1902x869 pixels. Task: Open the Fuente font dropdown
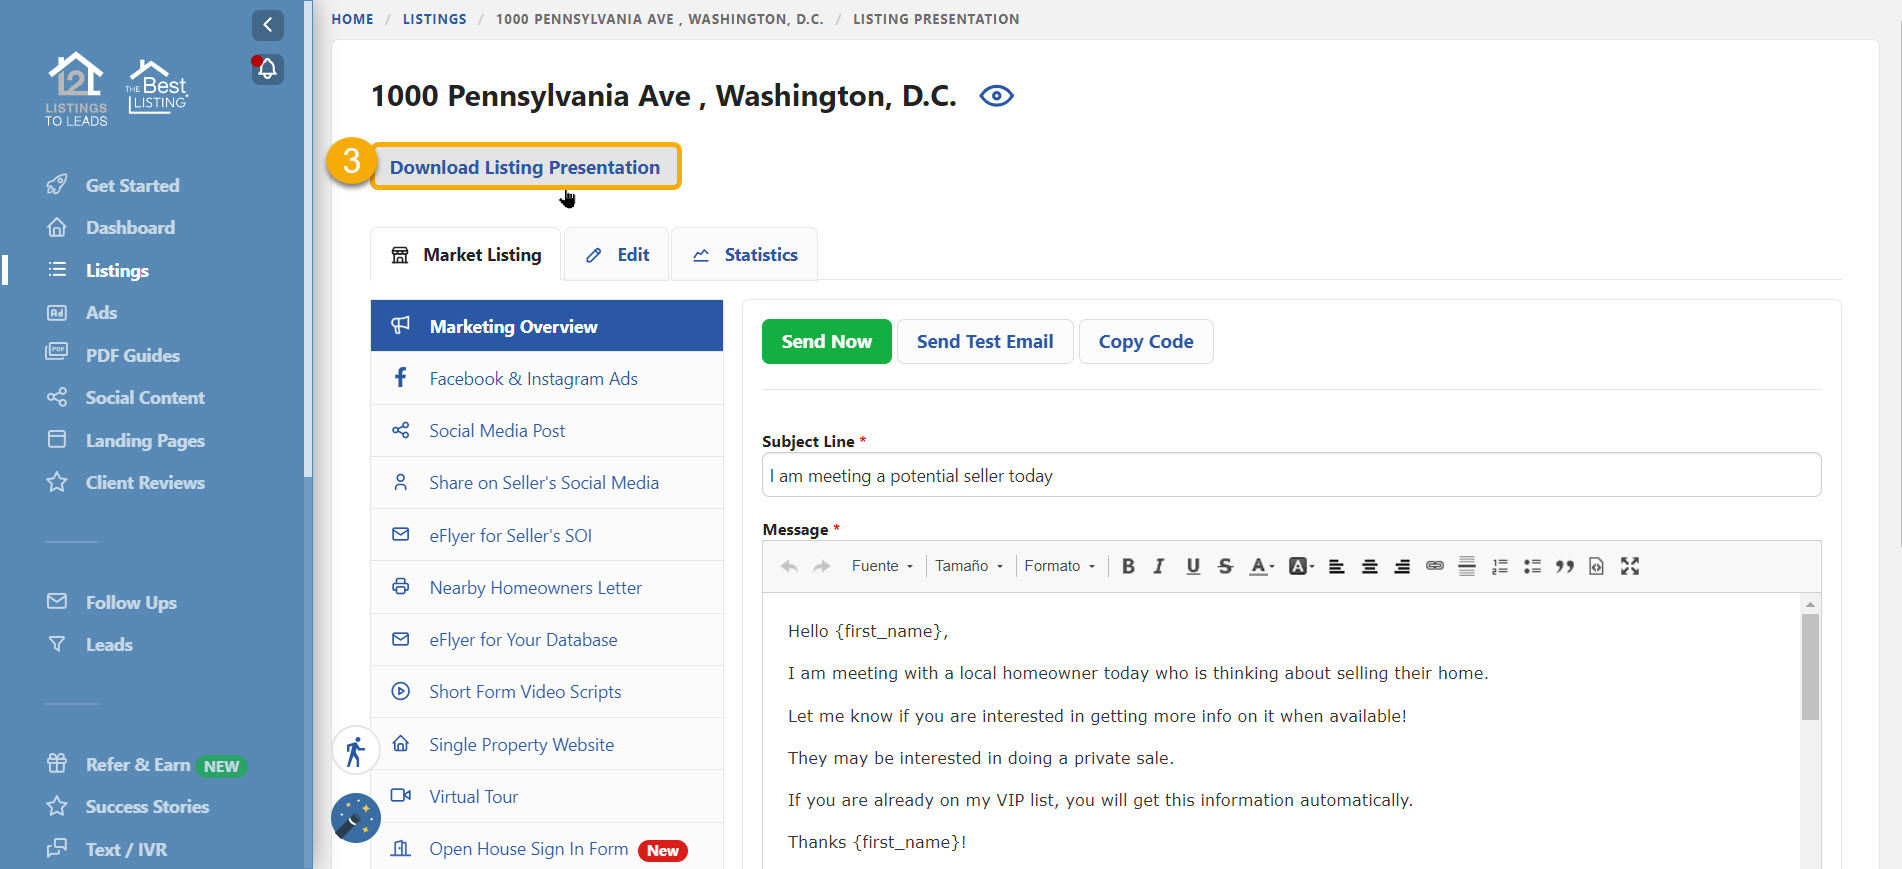tap(882, 566)
